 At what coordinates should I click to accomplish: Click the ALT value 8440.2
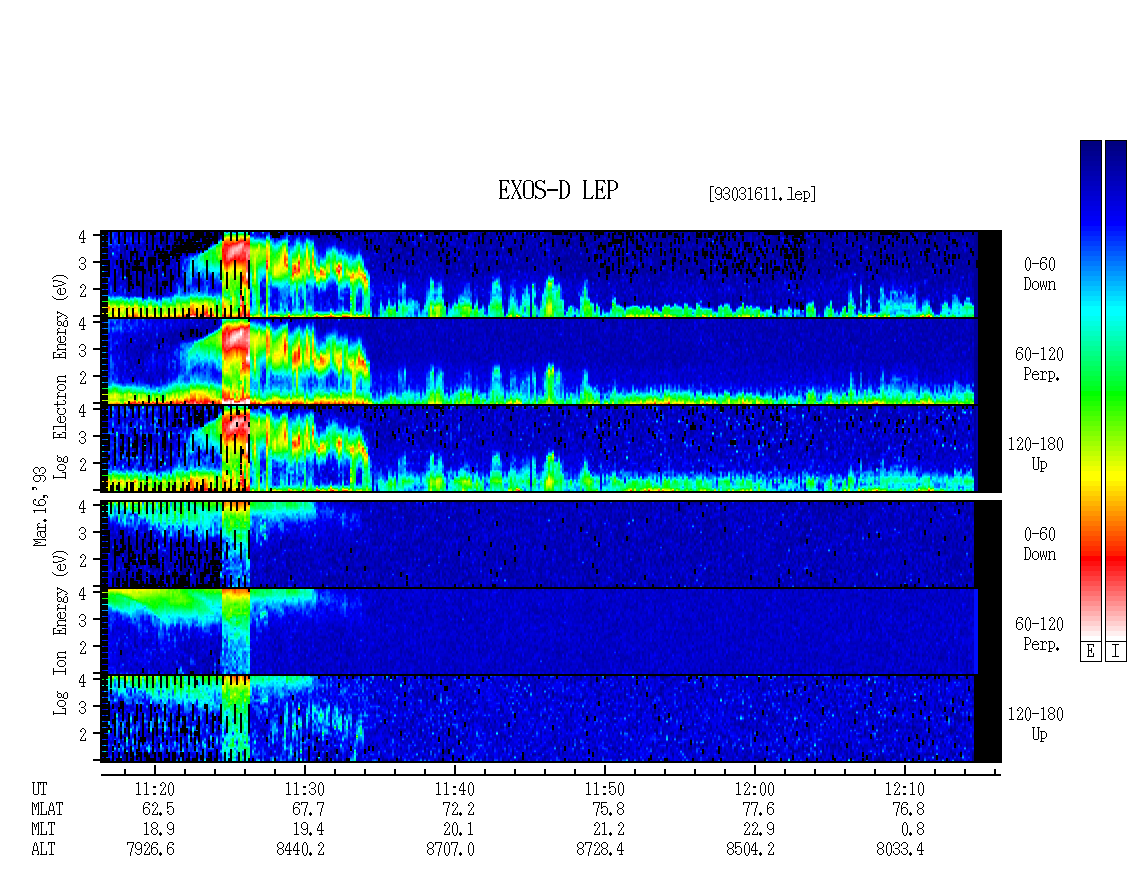click(x=301, y=850)
